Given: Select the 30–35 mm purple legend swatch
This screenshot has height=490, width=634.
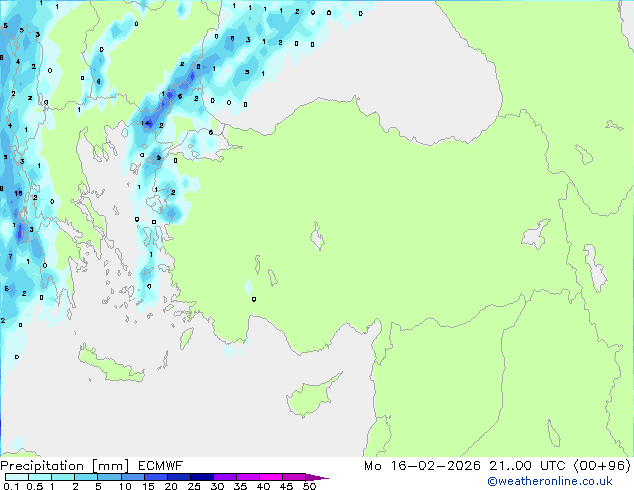Looking at the screenshot, I should point(224,477).
